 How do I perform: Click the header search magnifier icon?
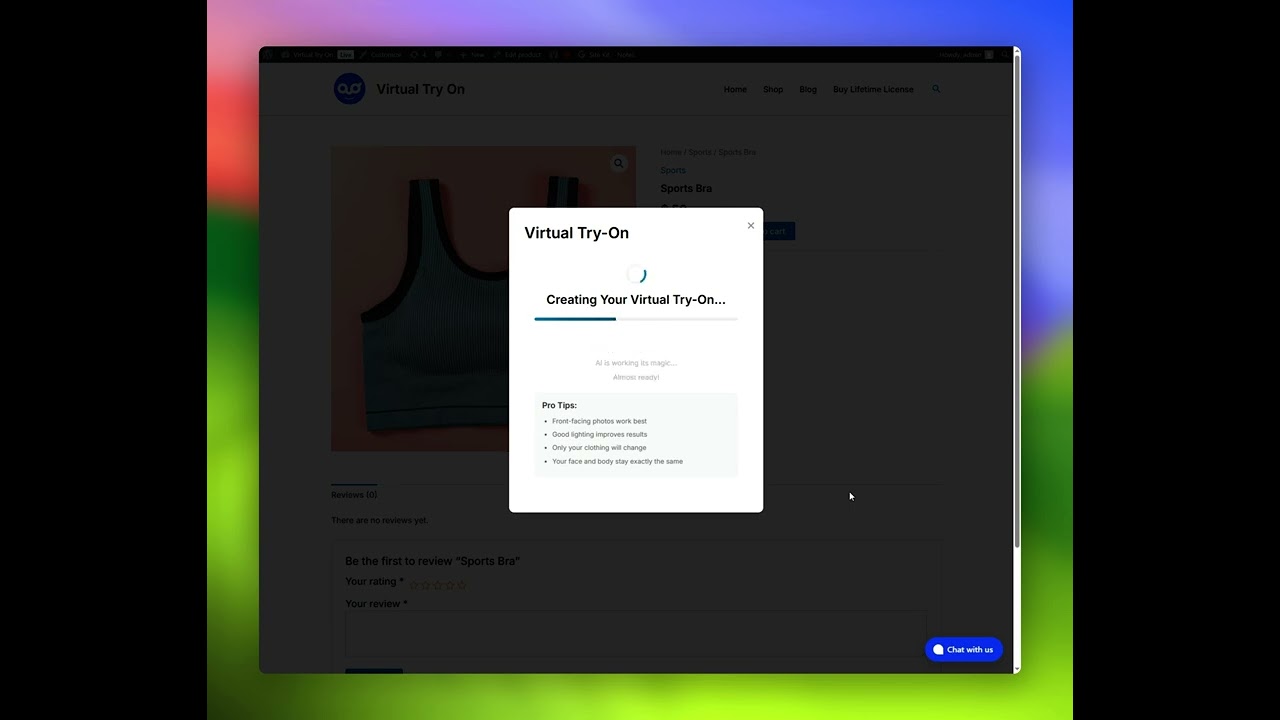pos(937,89)
